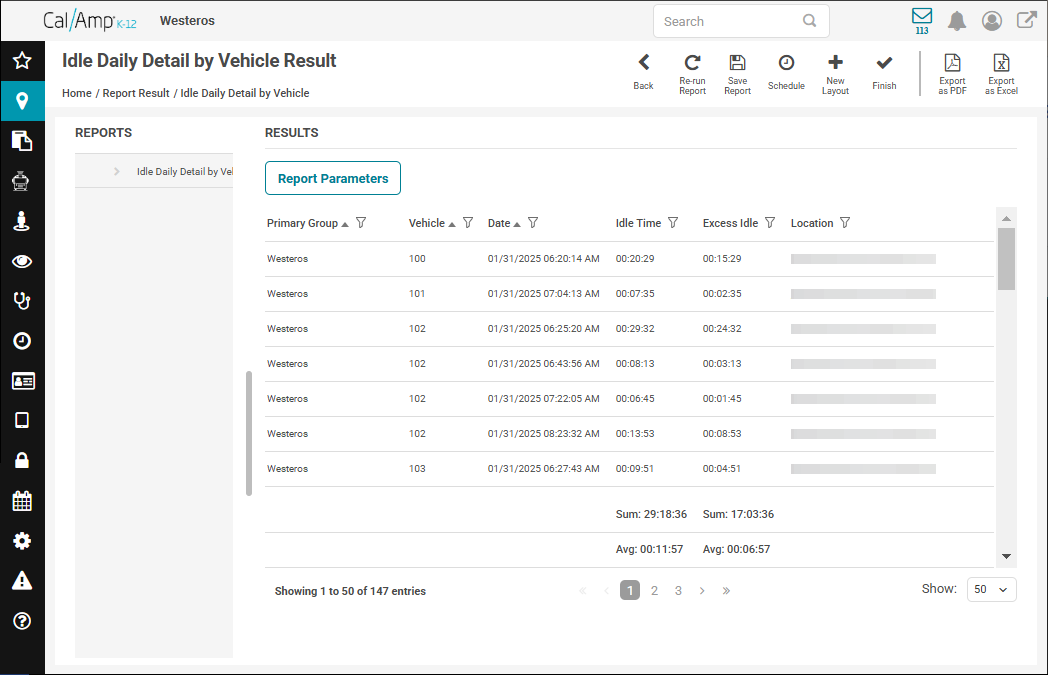The height and width of the screenshot is (675, 1048).
Task: Open the user profile icon
Action: pyautogui.click(x=992, y=21)
